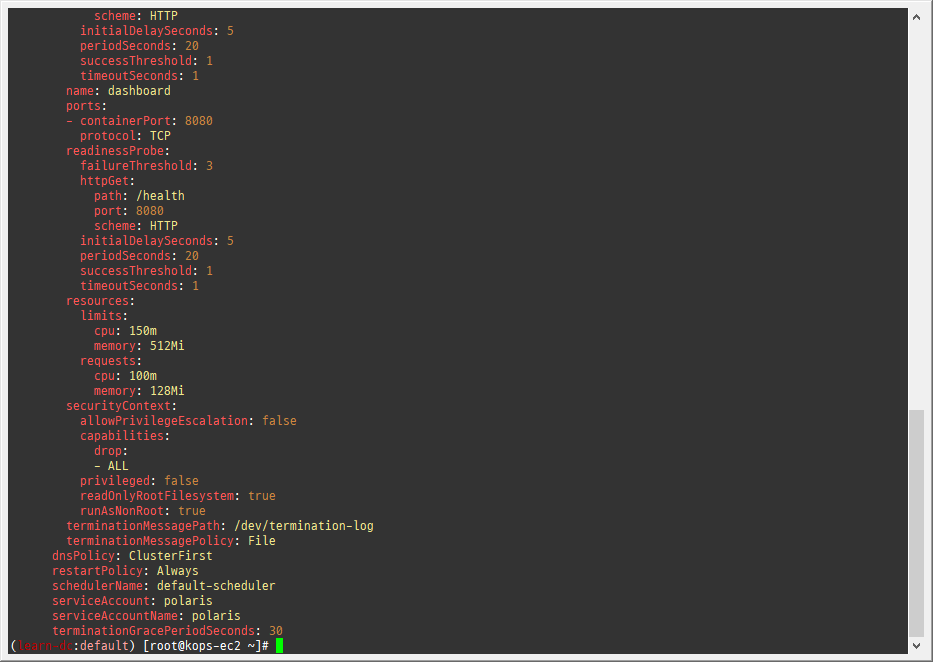Click the scrollbar down arrow

coord(916,646)
